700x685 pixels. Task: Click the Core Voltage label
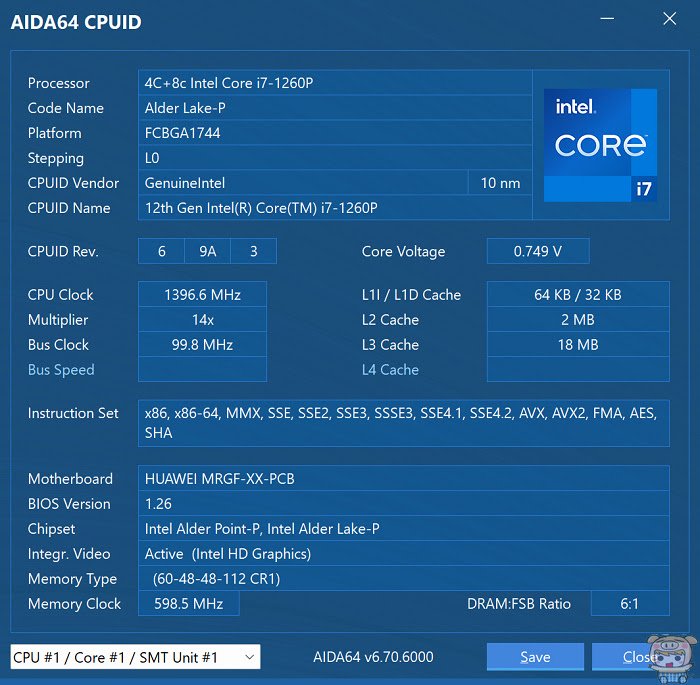(x=403, y=251)
